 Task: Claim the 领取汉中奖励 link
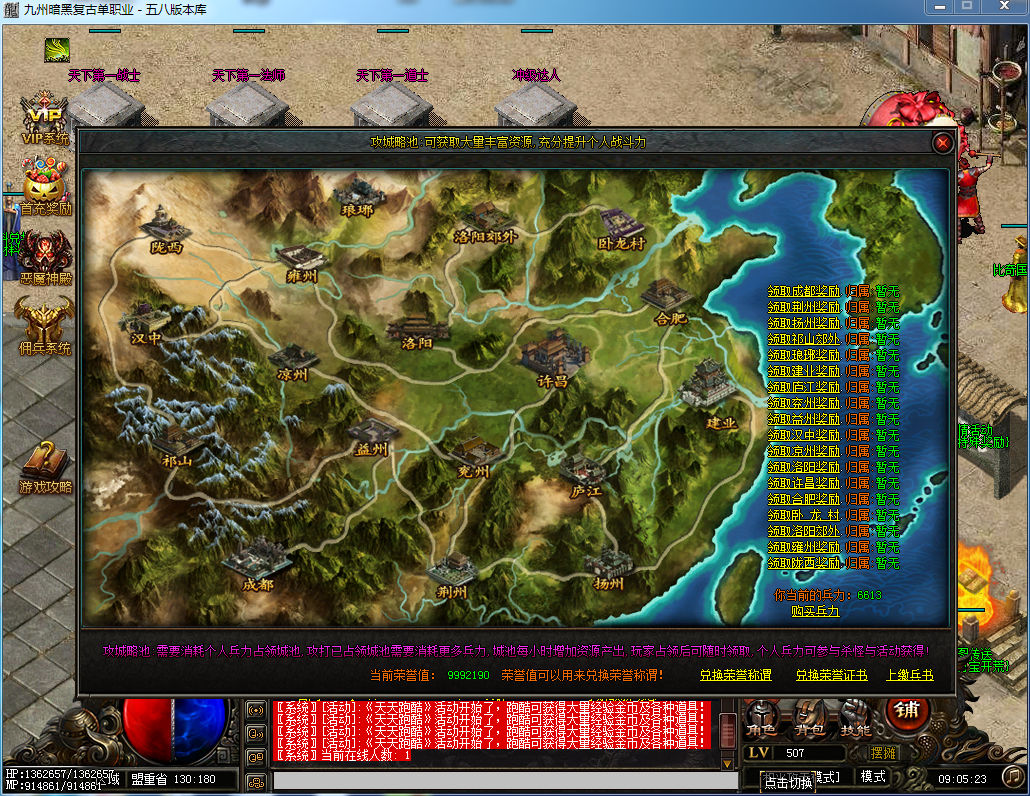(x=803, y=435)
